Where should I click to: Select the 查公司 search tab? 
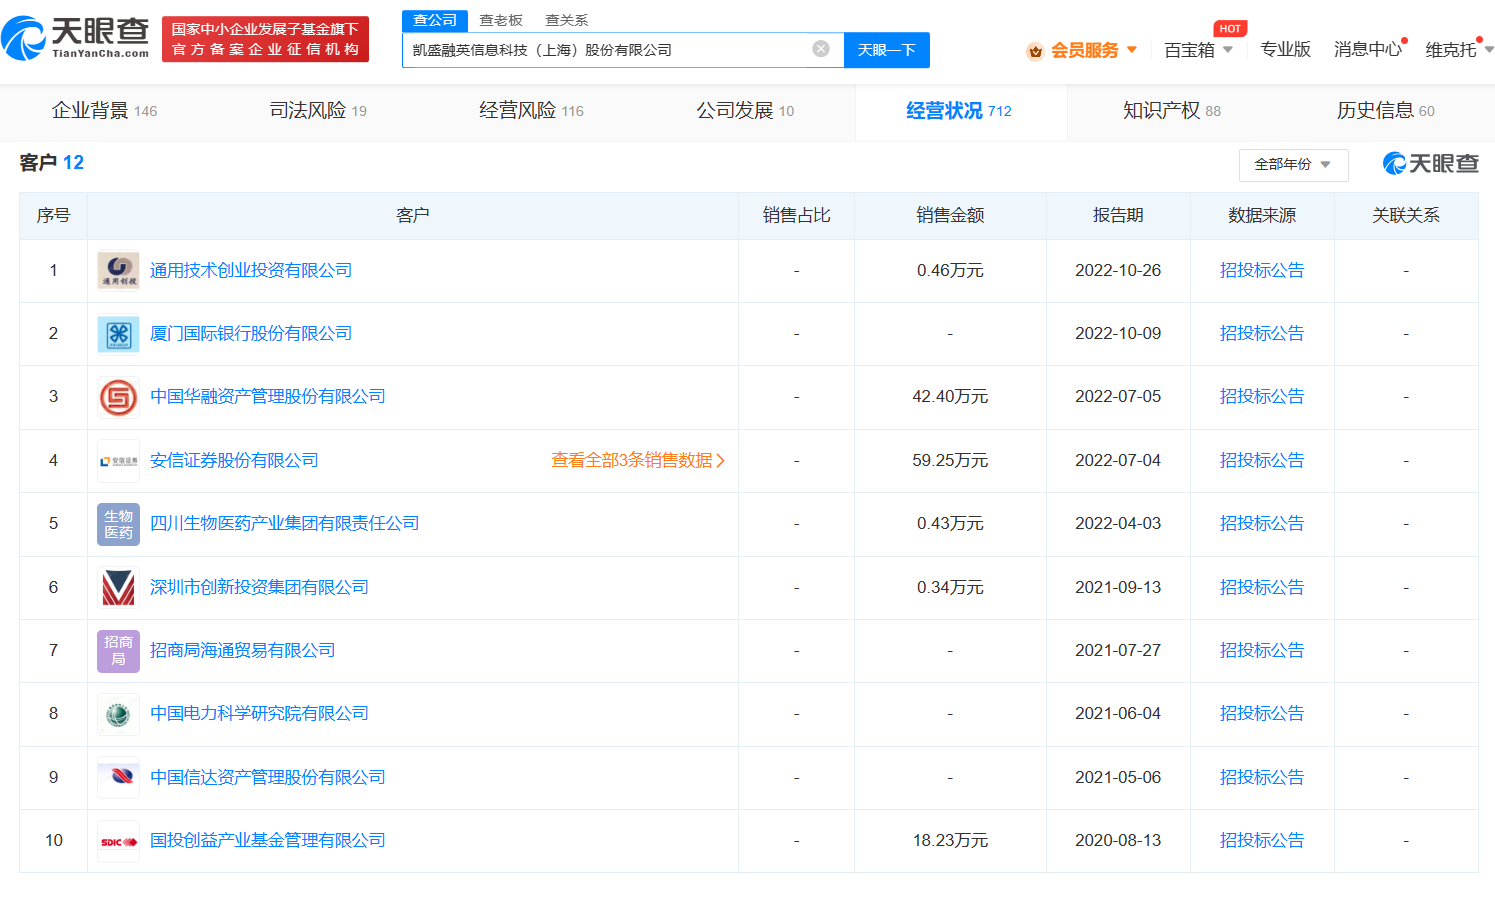[435, 20]
